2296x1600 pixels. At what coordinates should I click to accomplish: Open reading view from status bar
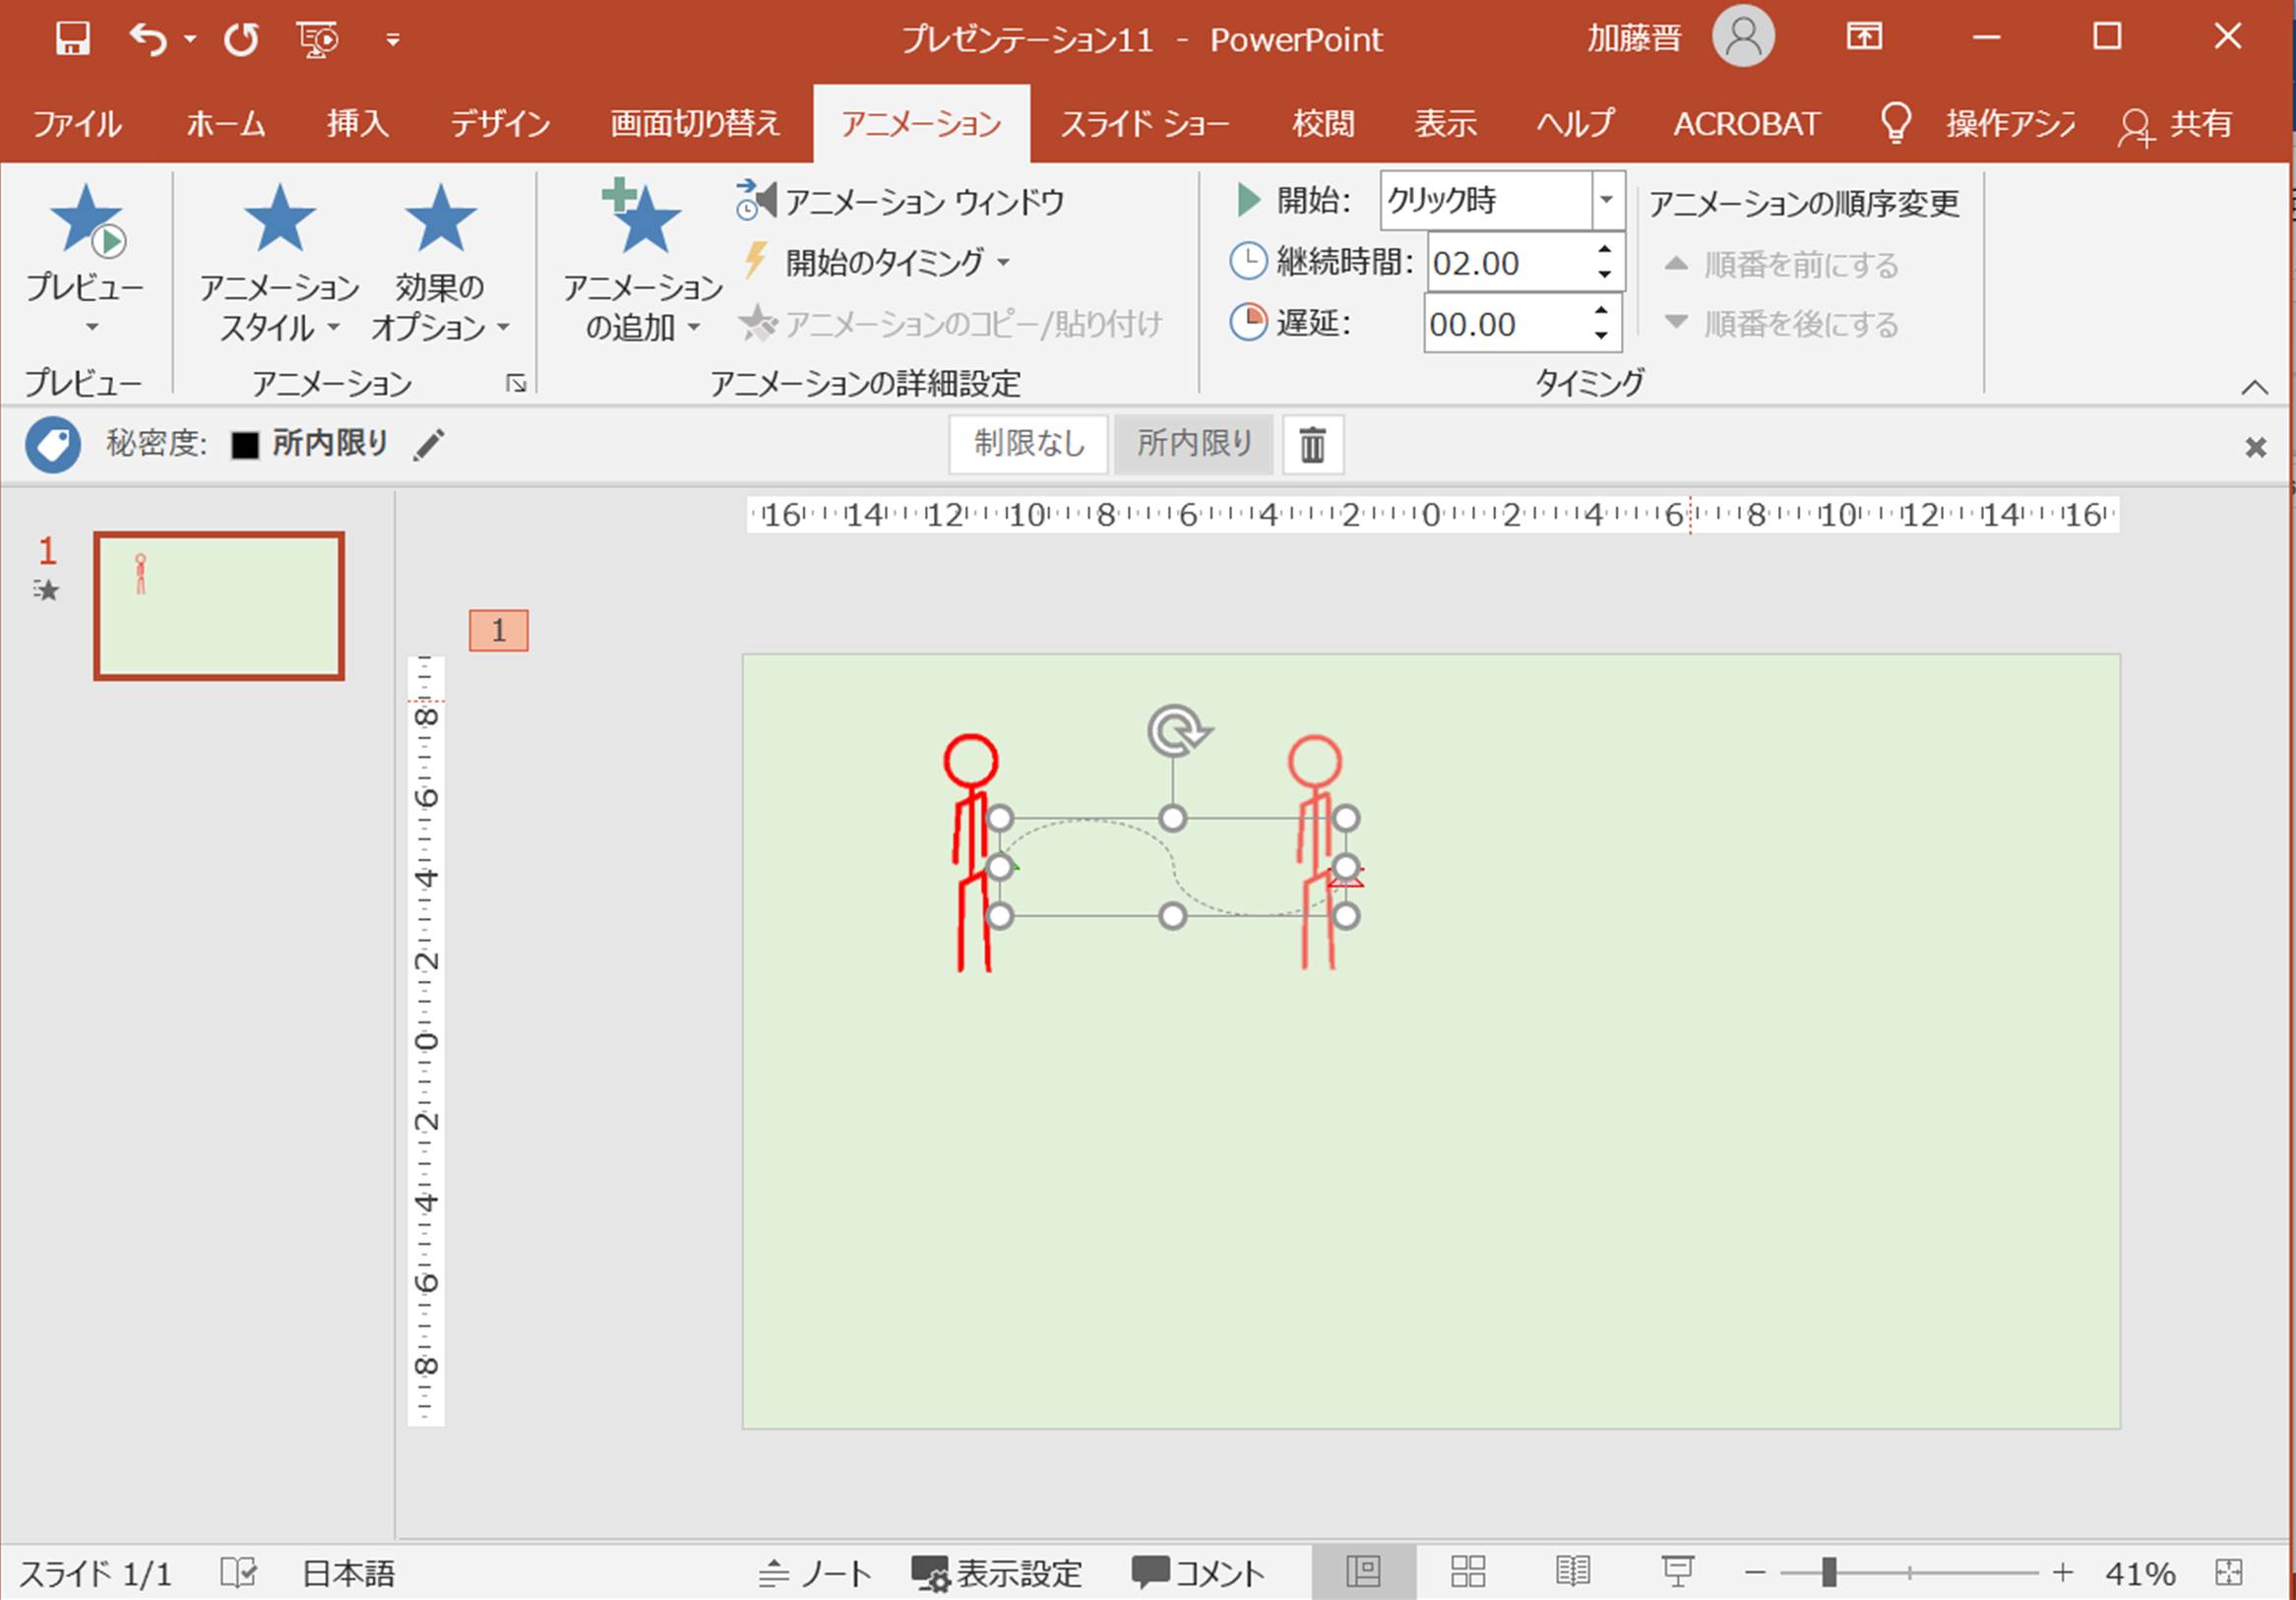point(1572,1572)
